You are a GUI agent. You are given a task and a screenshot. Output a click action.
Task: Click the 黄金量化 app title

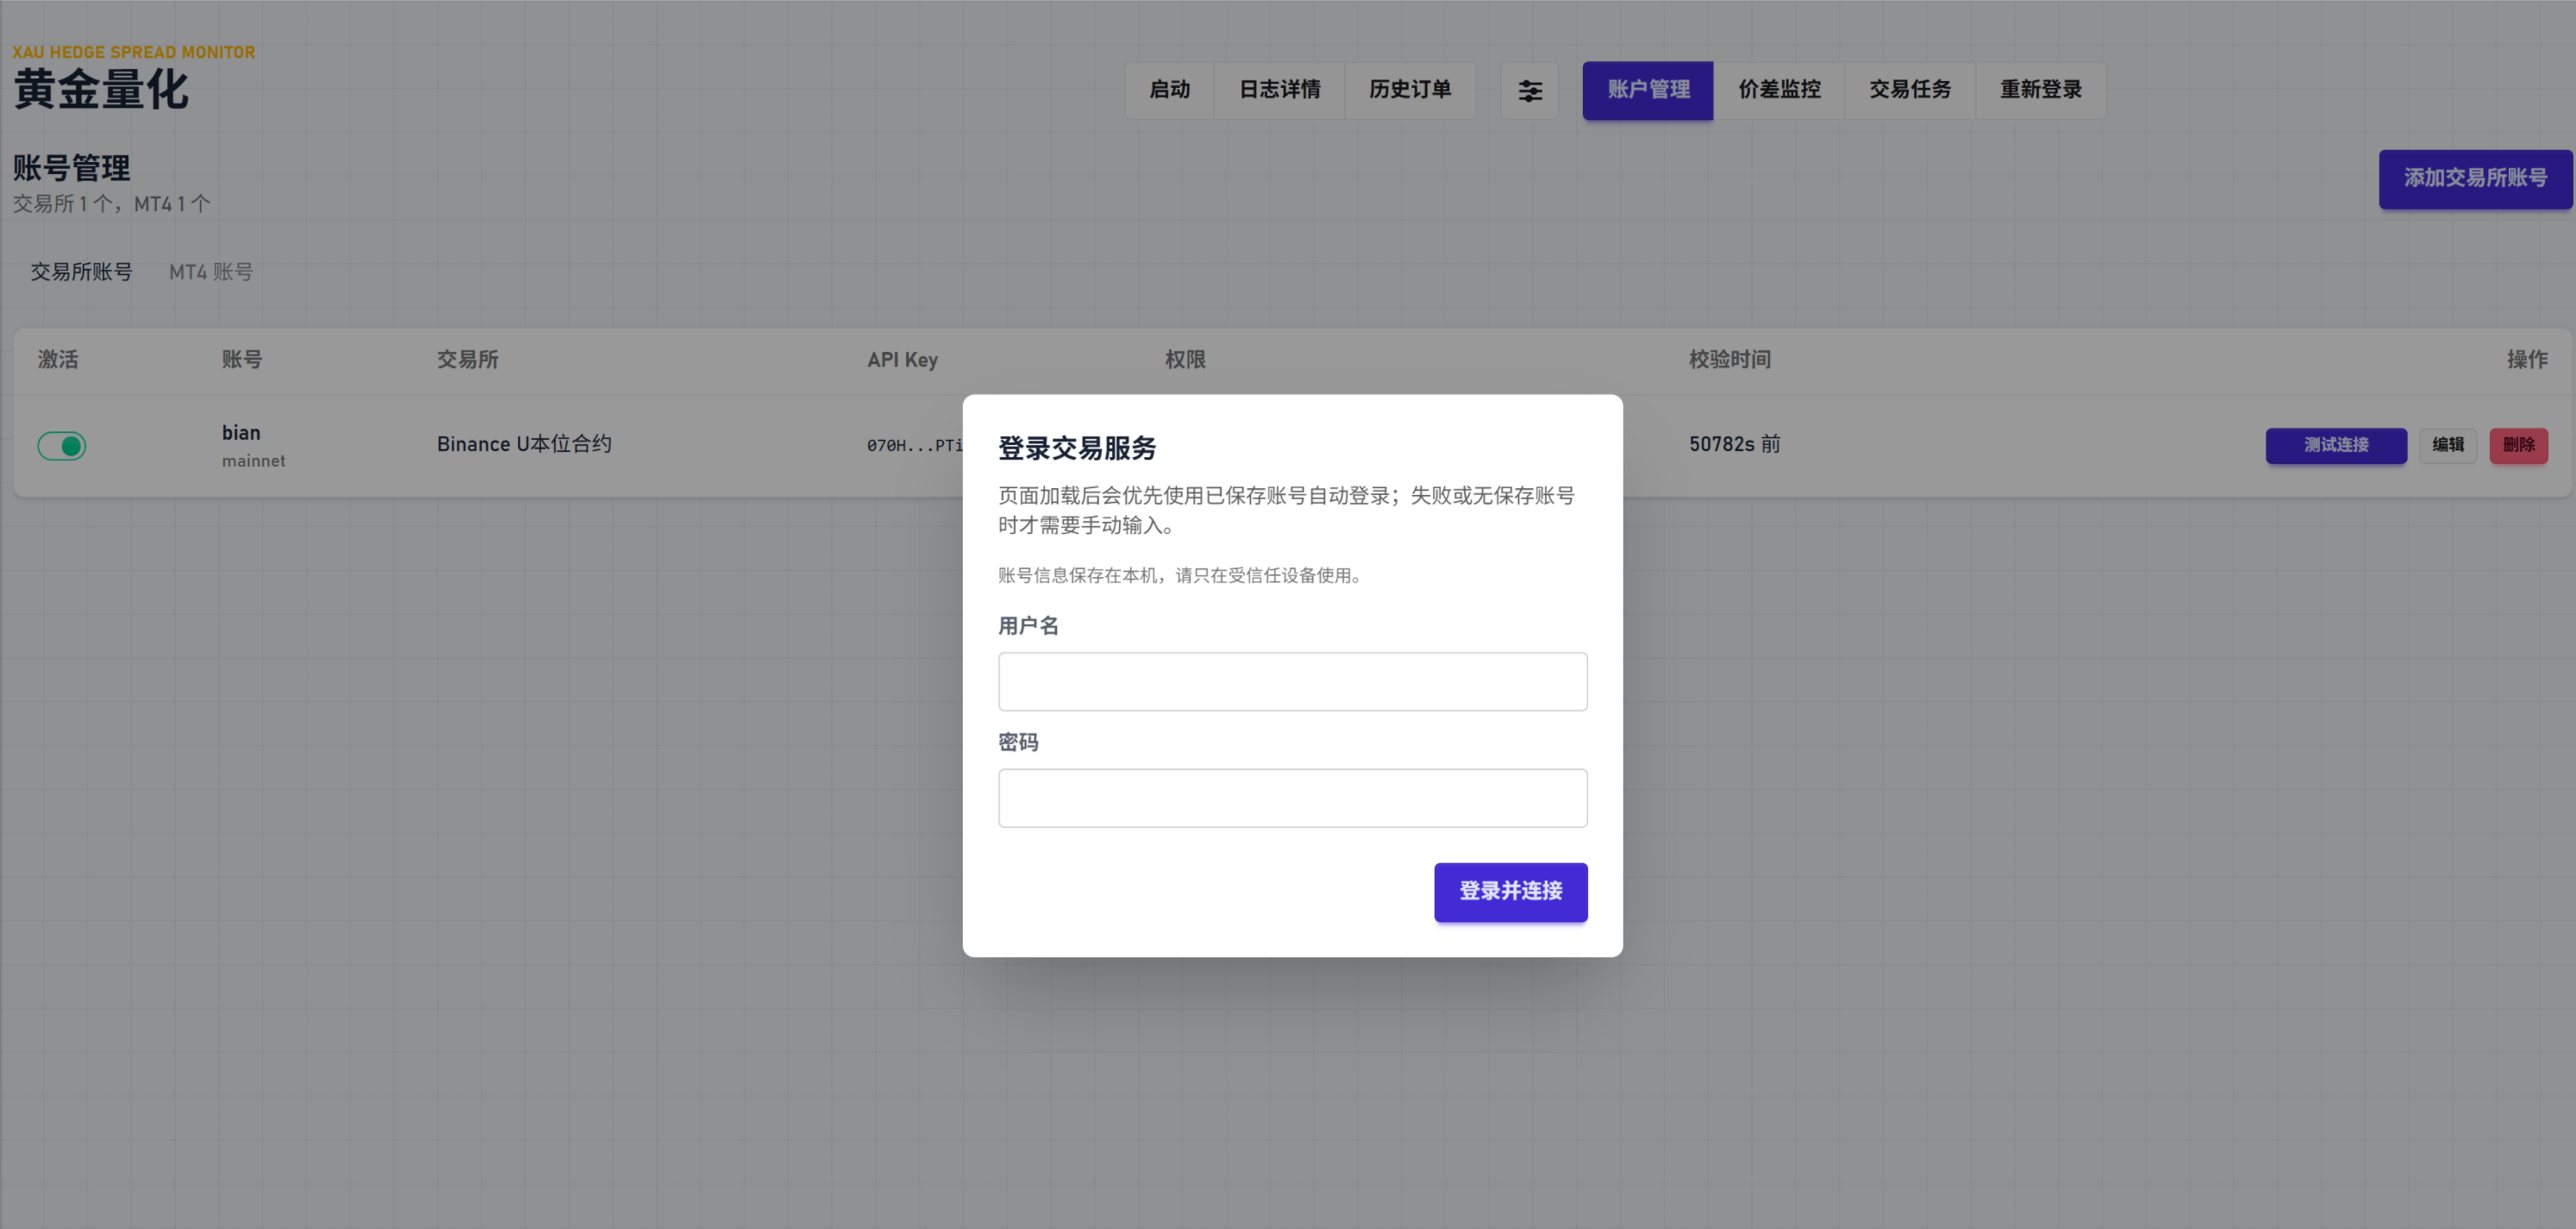tap(101, 90)
